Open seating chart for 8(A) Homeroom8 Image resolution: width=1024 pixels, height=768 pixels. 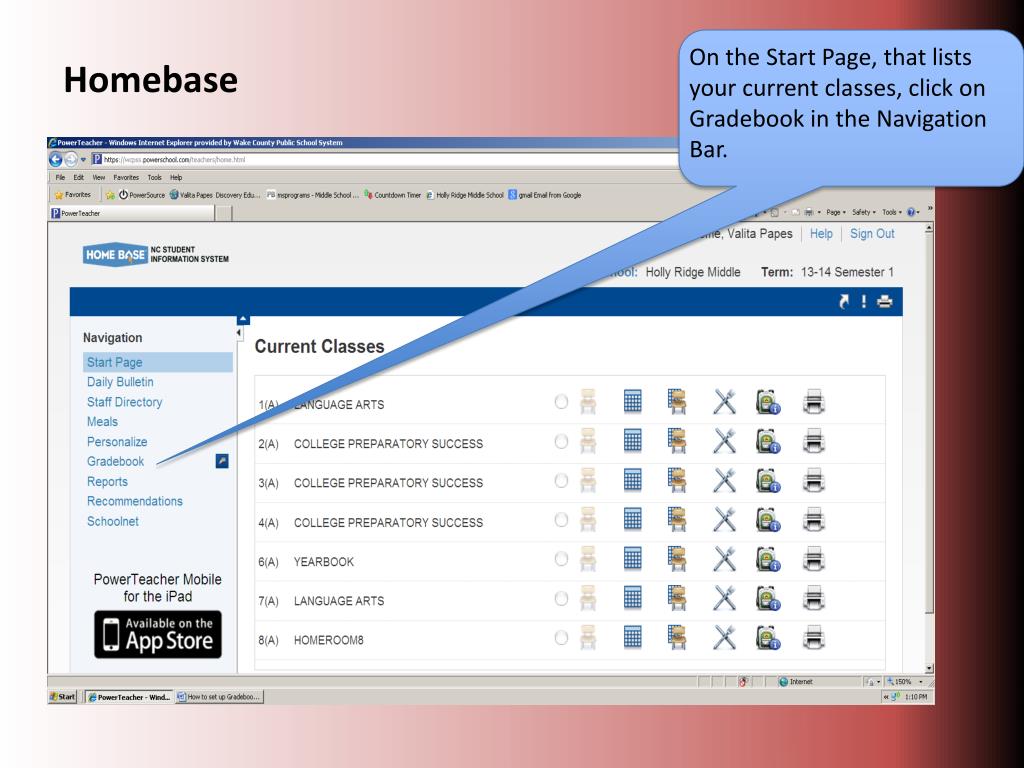(x=677, y=637)
